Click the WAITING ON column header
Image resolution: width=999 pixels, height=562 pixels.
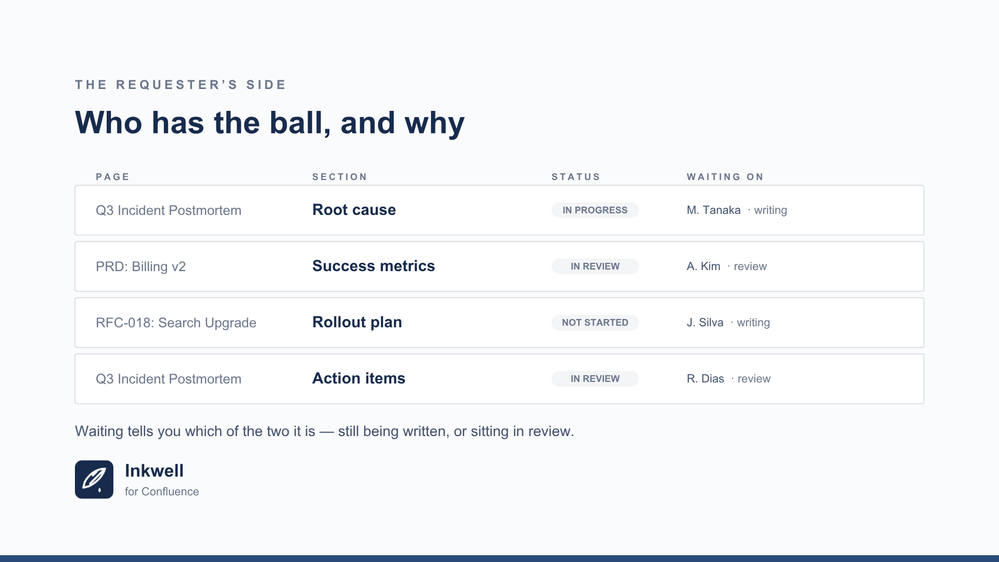725,177
